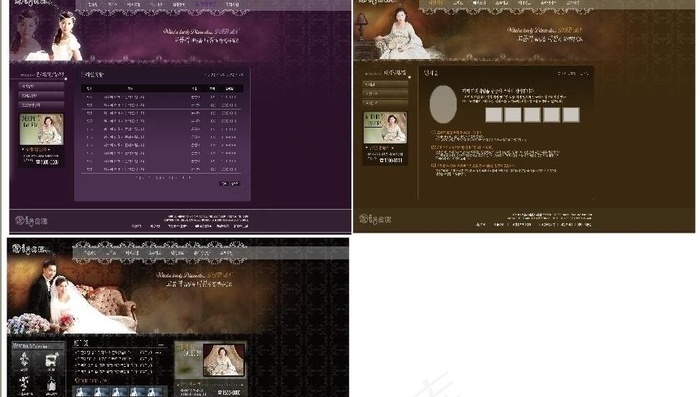700x397 pixels.
Task: Select first sidebar menu button in brown template
Action: click(x=385, y=84)
